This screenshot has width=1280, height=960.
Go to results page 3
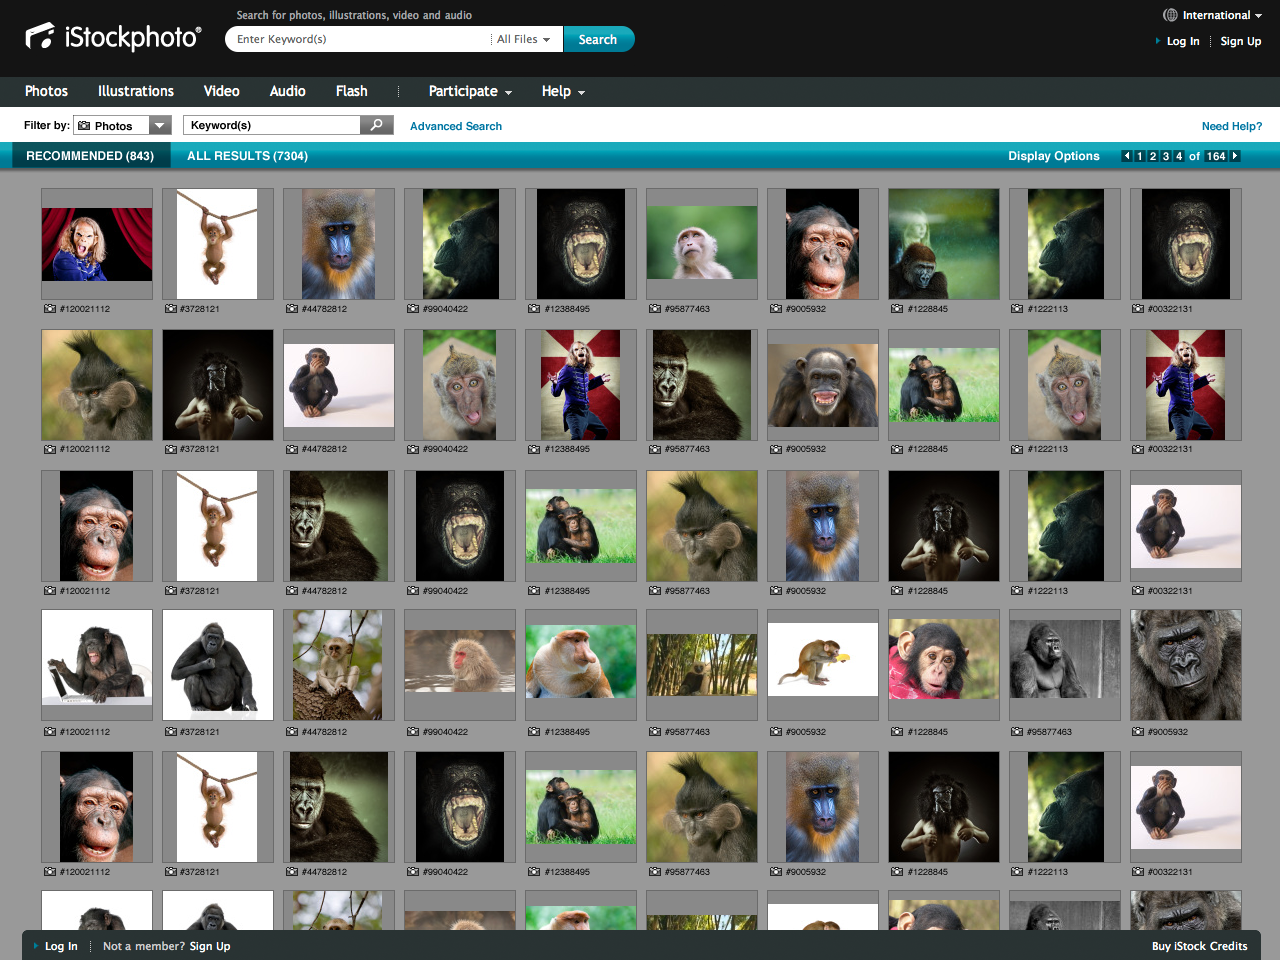pyautogui.click(x=1166, y=156)
